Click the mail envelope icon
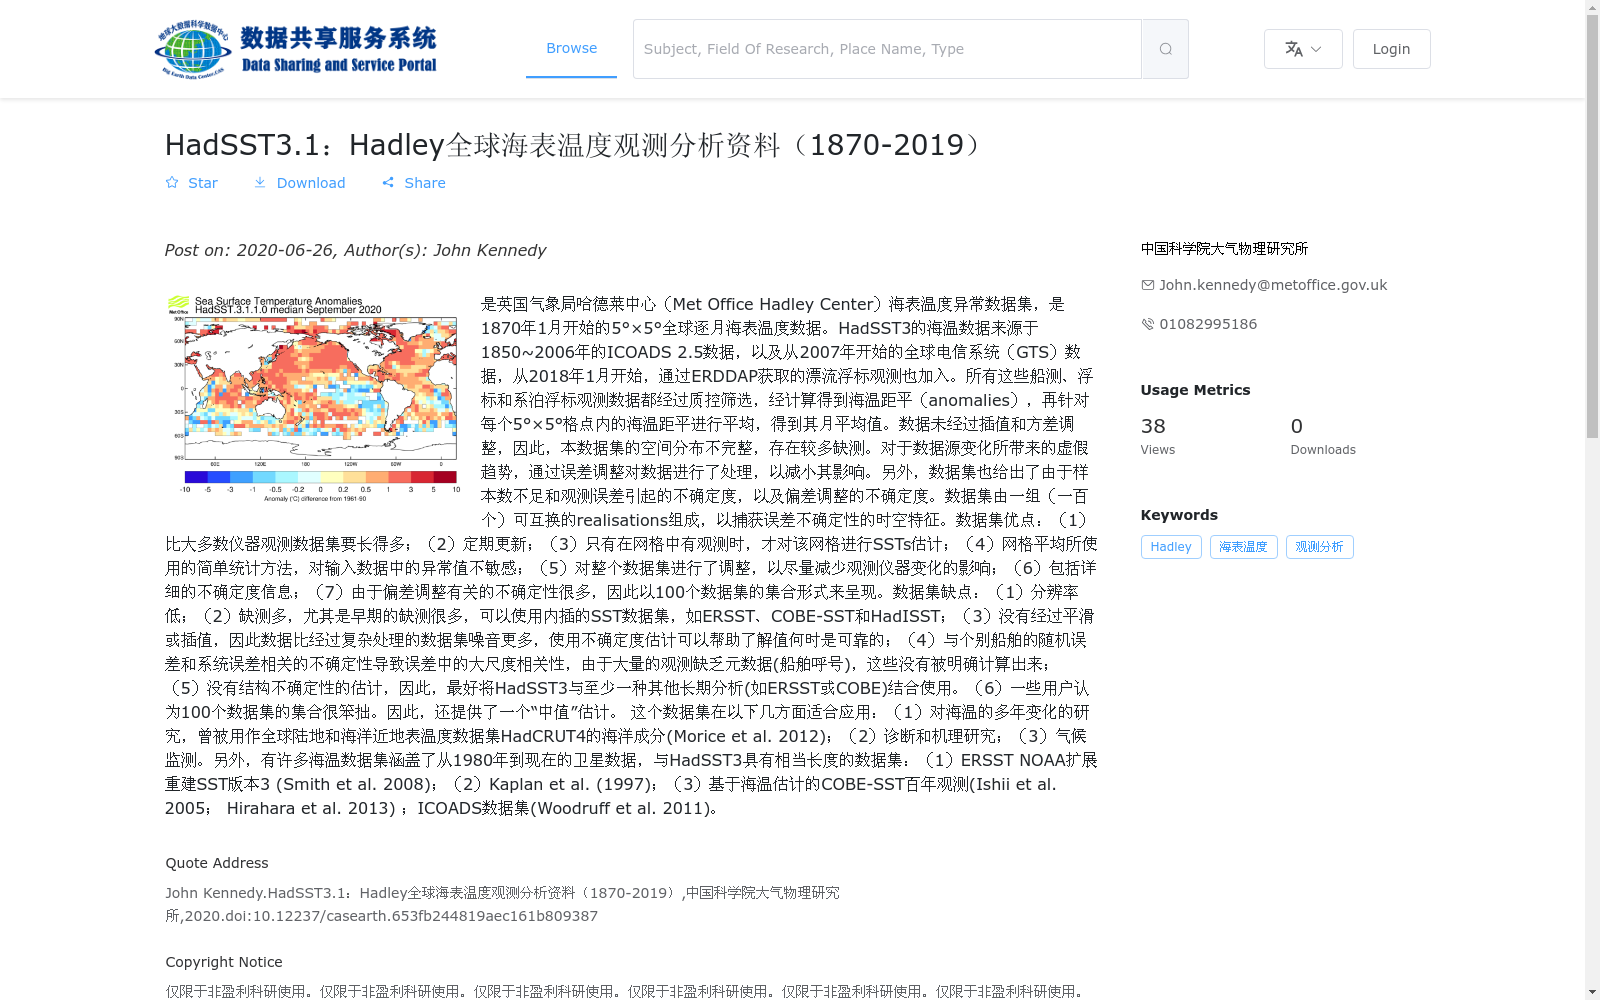 coord(1148,285)
